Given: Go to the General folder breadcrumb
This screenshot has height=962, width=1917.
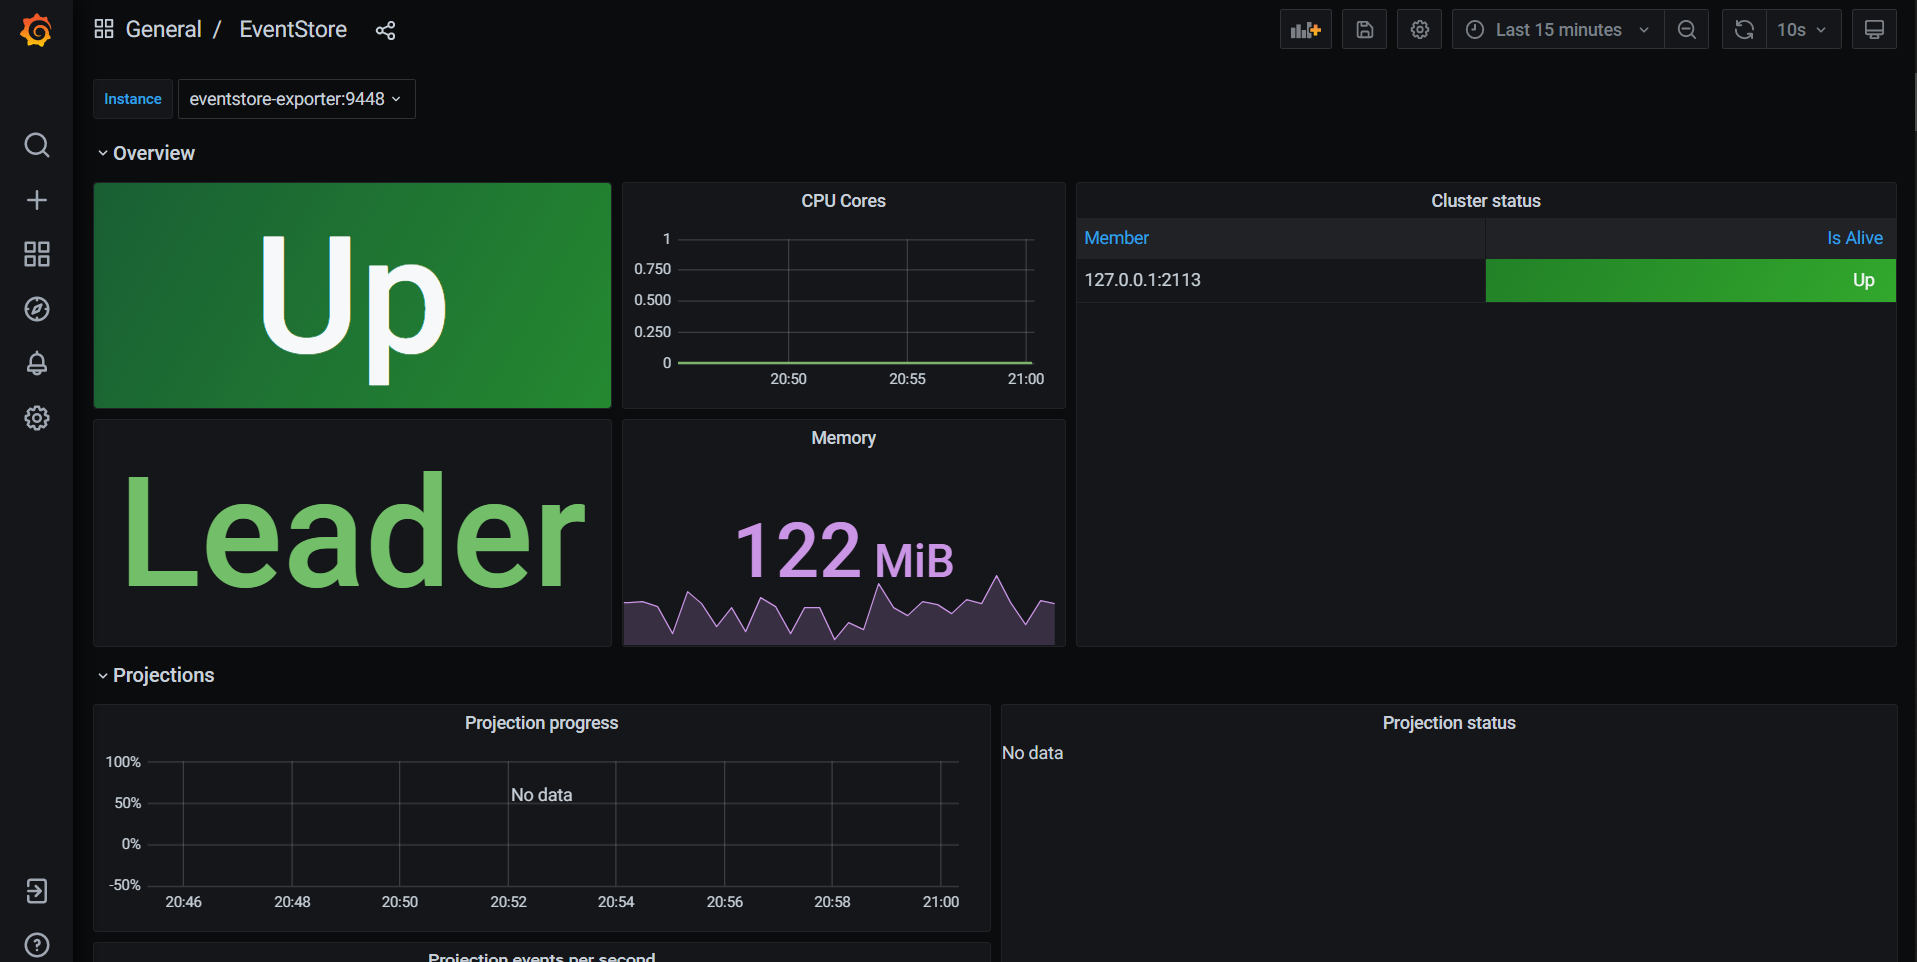Looking at the screenshot, I should [164, 29].
